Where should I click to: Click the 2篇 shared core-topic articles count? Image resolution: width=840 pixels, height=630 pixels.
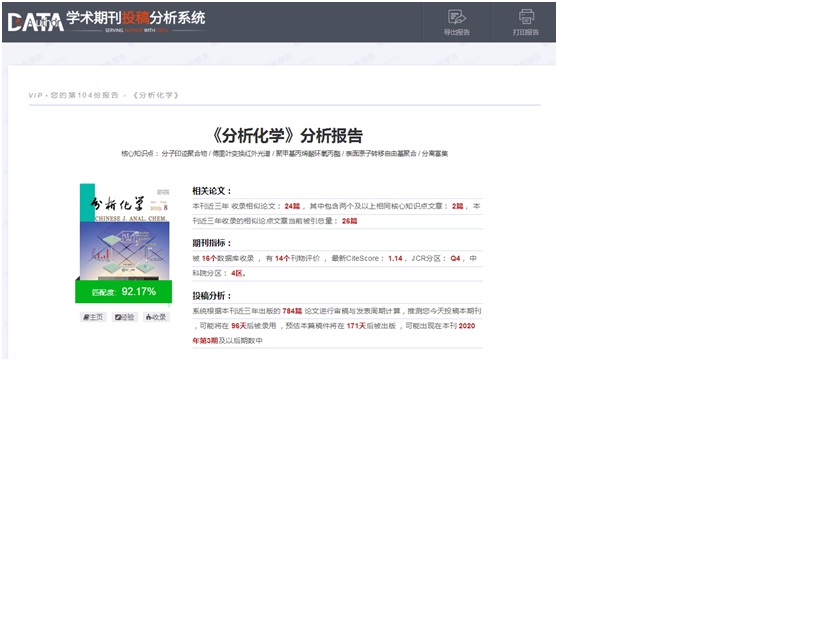(457, 206)
